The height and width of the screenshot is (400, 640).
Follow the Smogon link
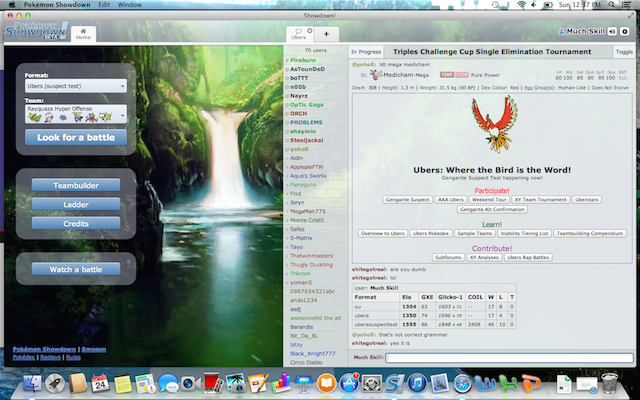[94, 349]
